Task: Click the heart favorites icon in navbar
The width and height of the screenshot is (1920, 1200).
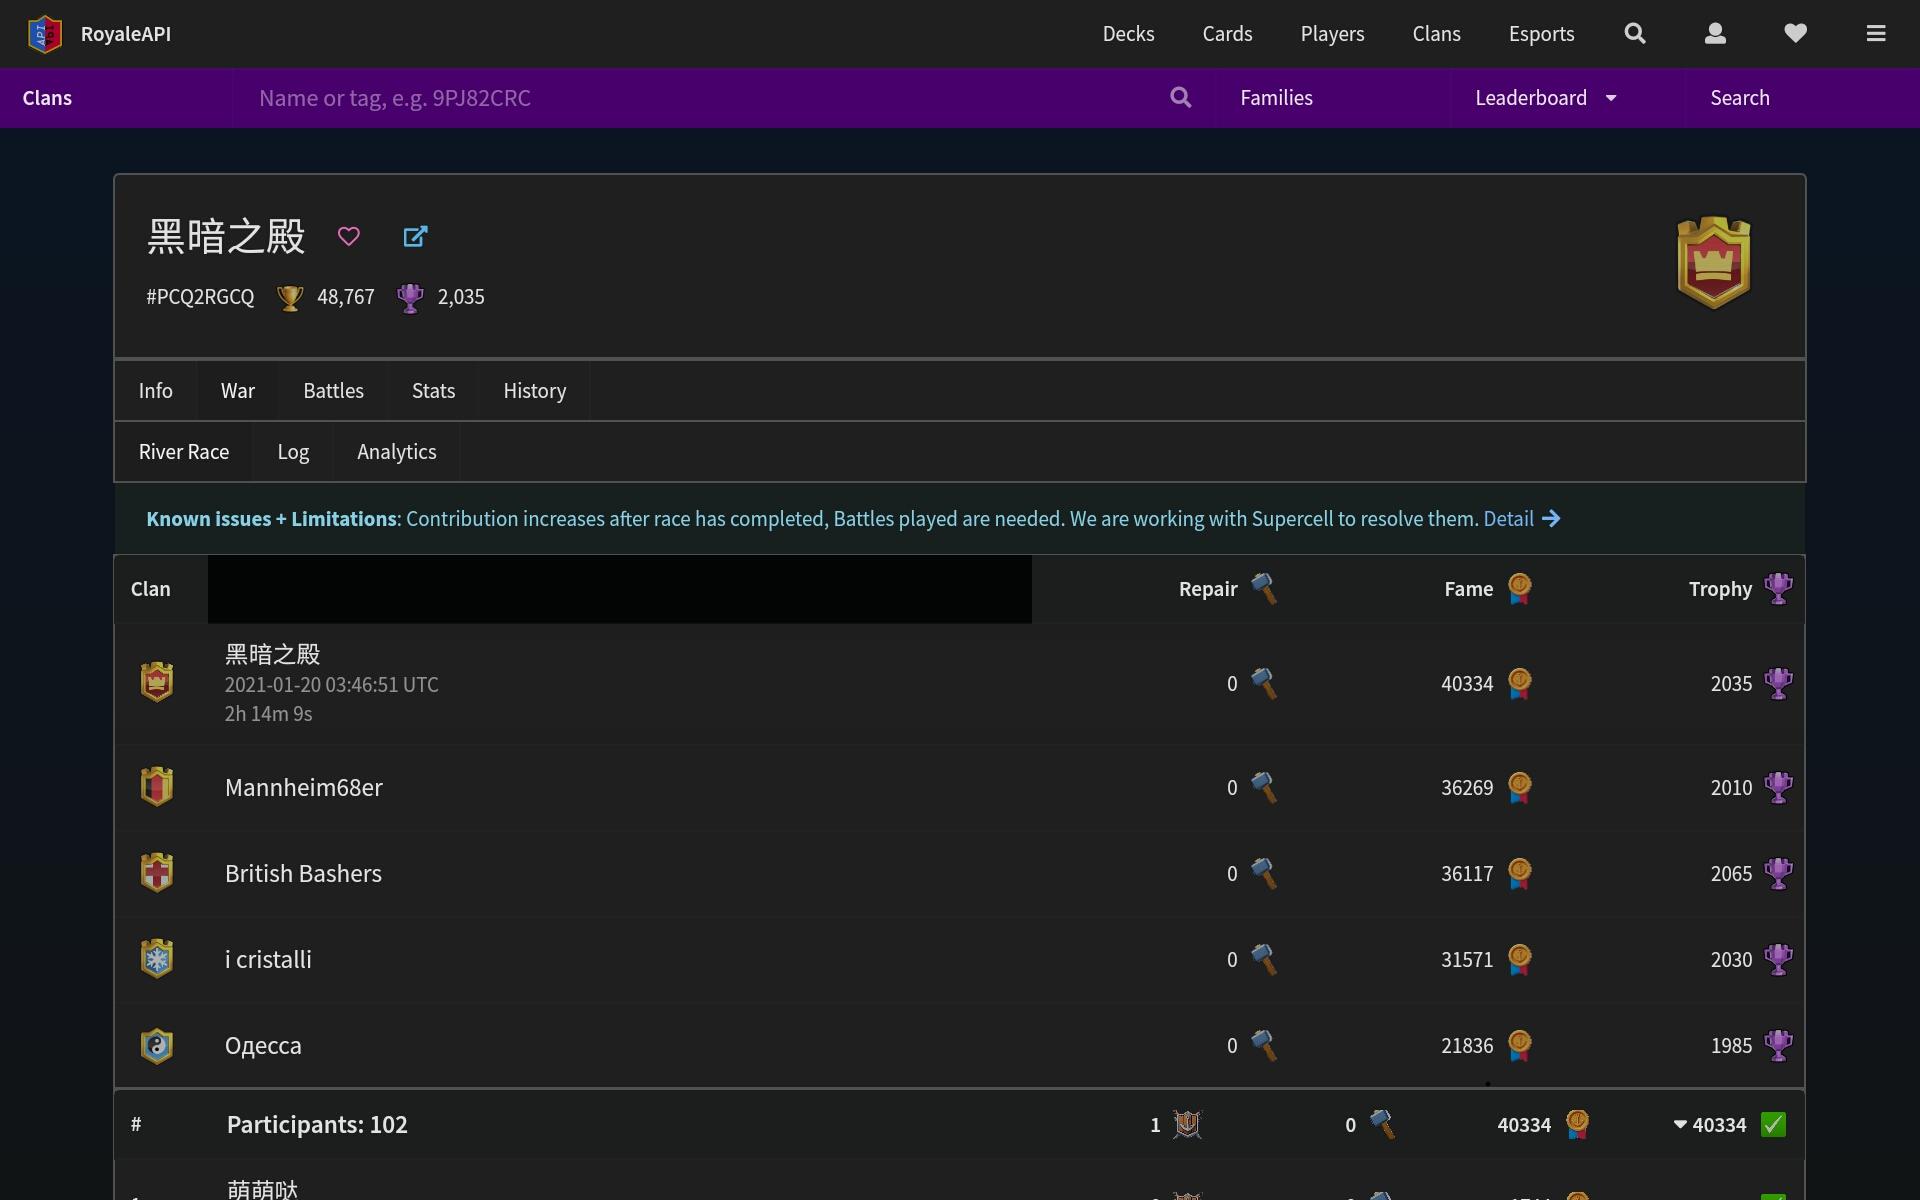Action: point(1795,34)
